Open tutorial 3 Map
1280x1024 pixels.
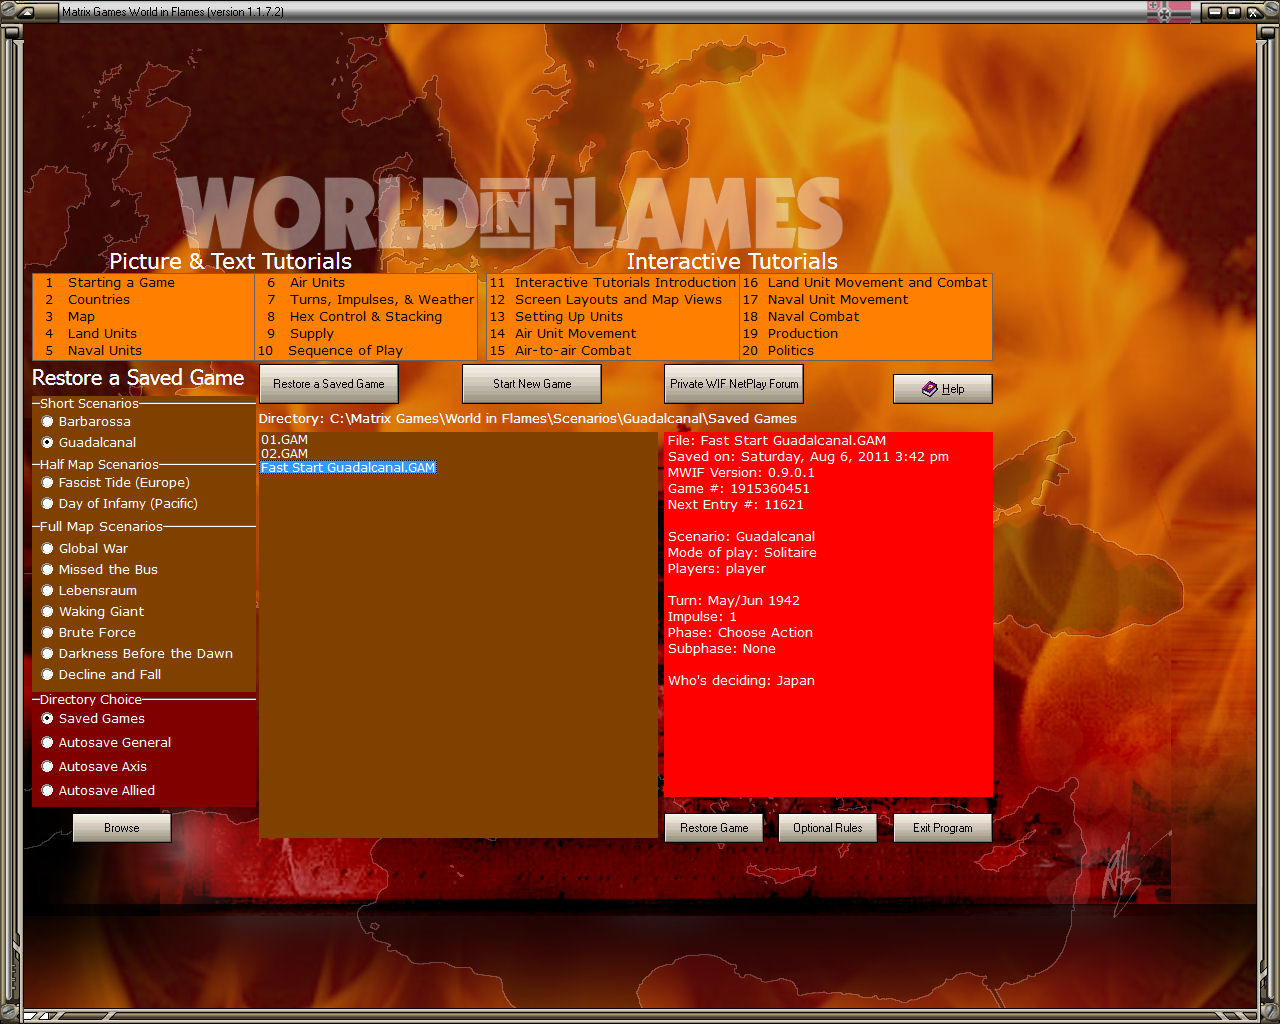[x=70, y=317]
